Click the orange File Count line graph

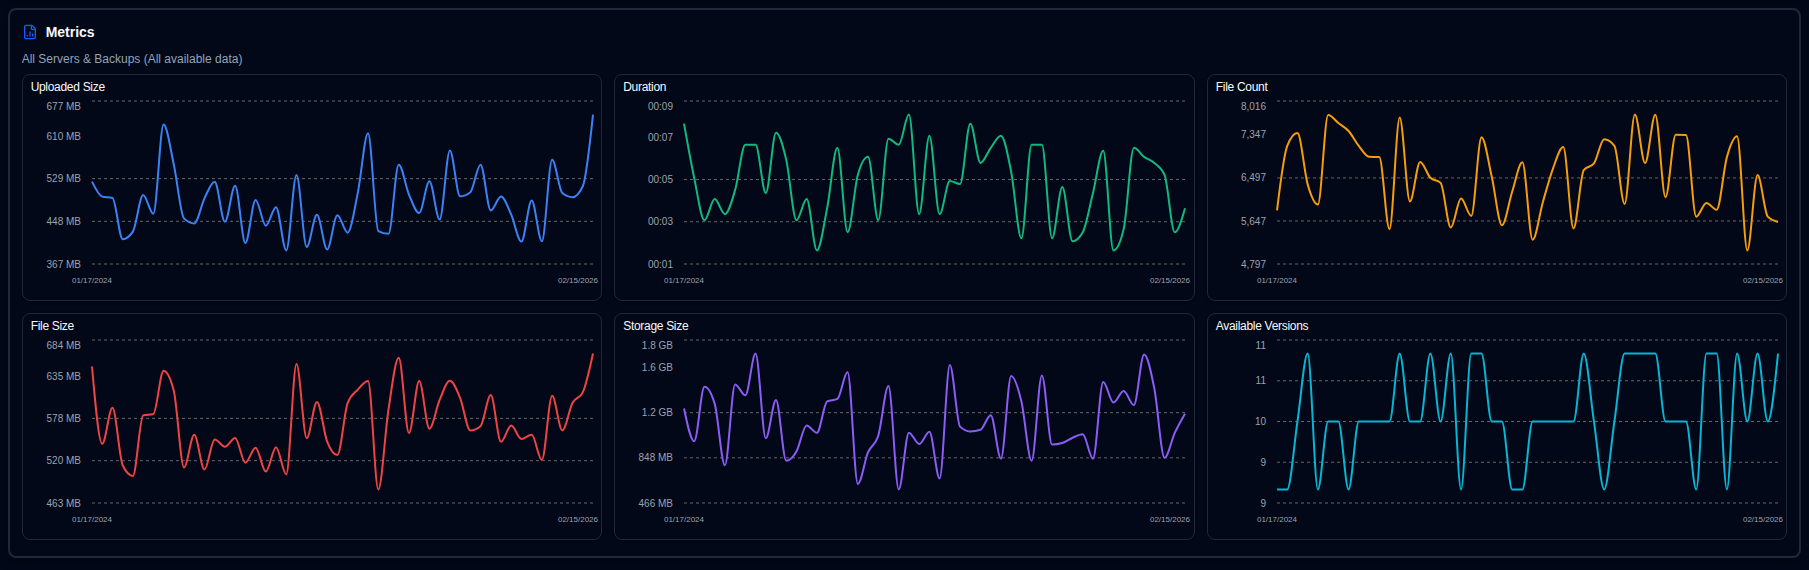pos(1527,183)
